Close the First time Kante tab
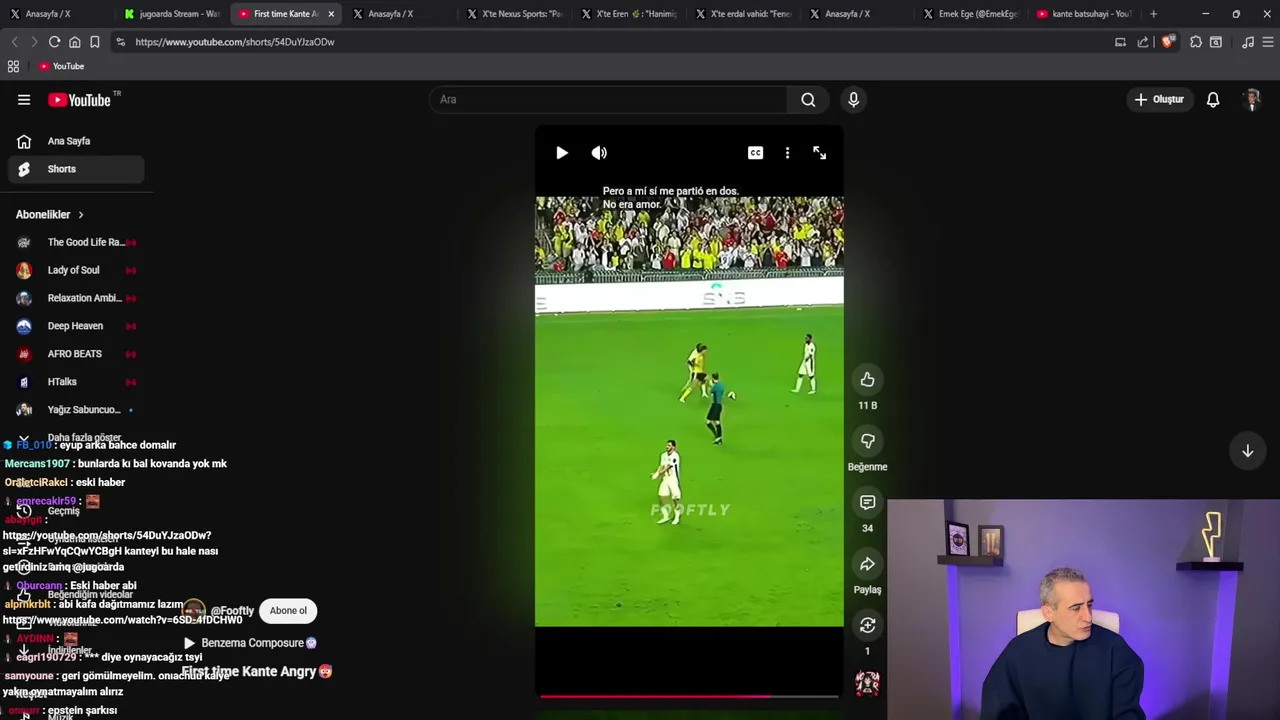Viewport: 1280px width, 720px height. point(331,14)
